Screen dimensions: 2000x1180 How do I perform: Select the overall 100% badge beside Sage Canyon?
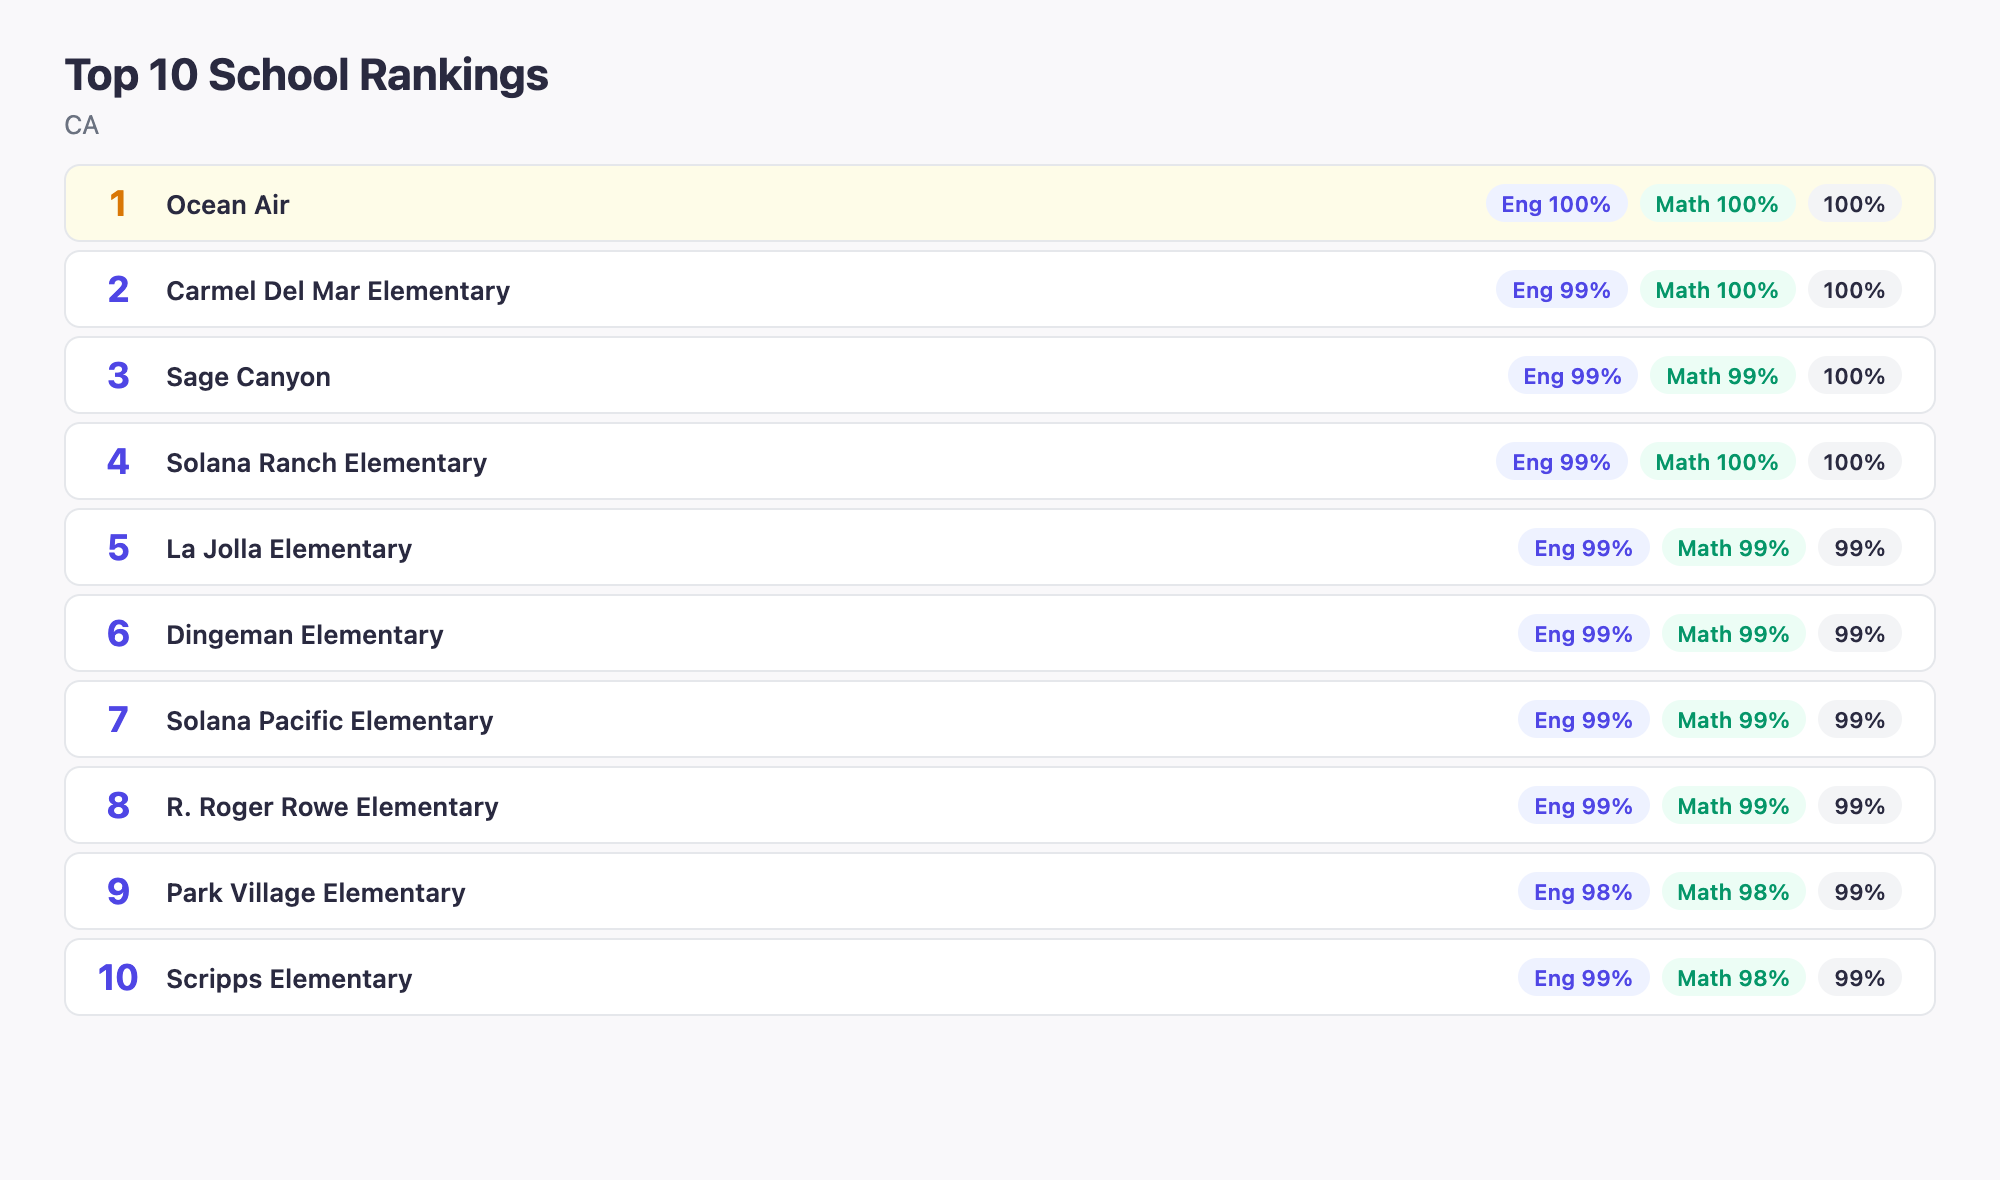pos(1855,376)
